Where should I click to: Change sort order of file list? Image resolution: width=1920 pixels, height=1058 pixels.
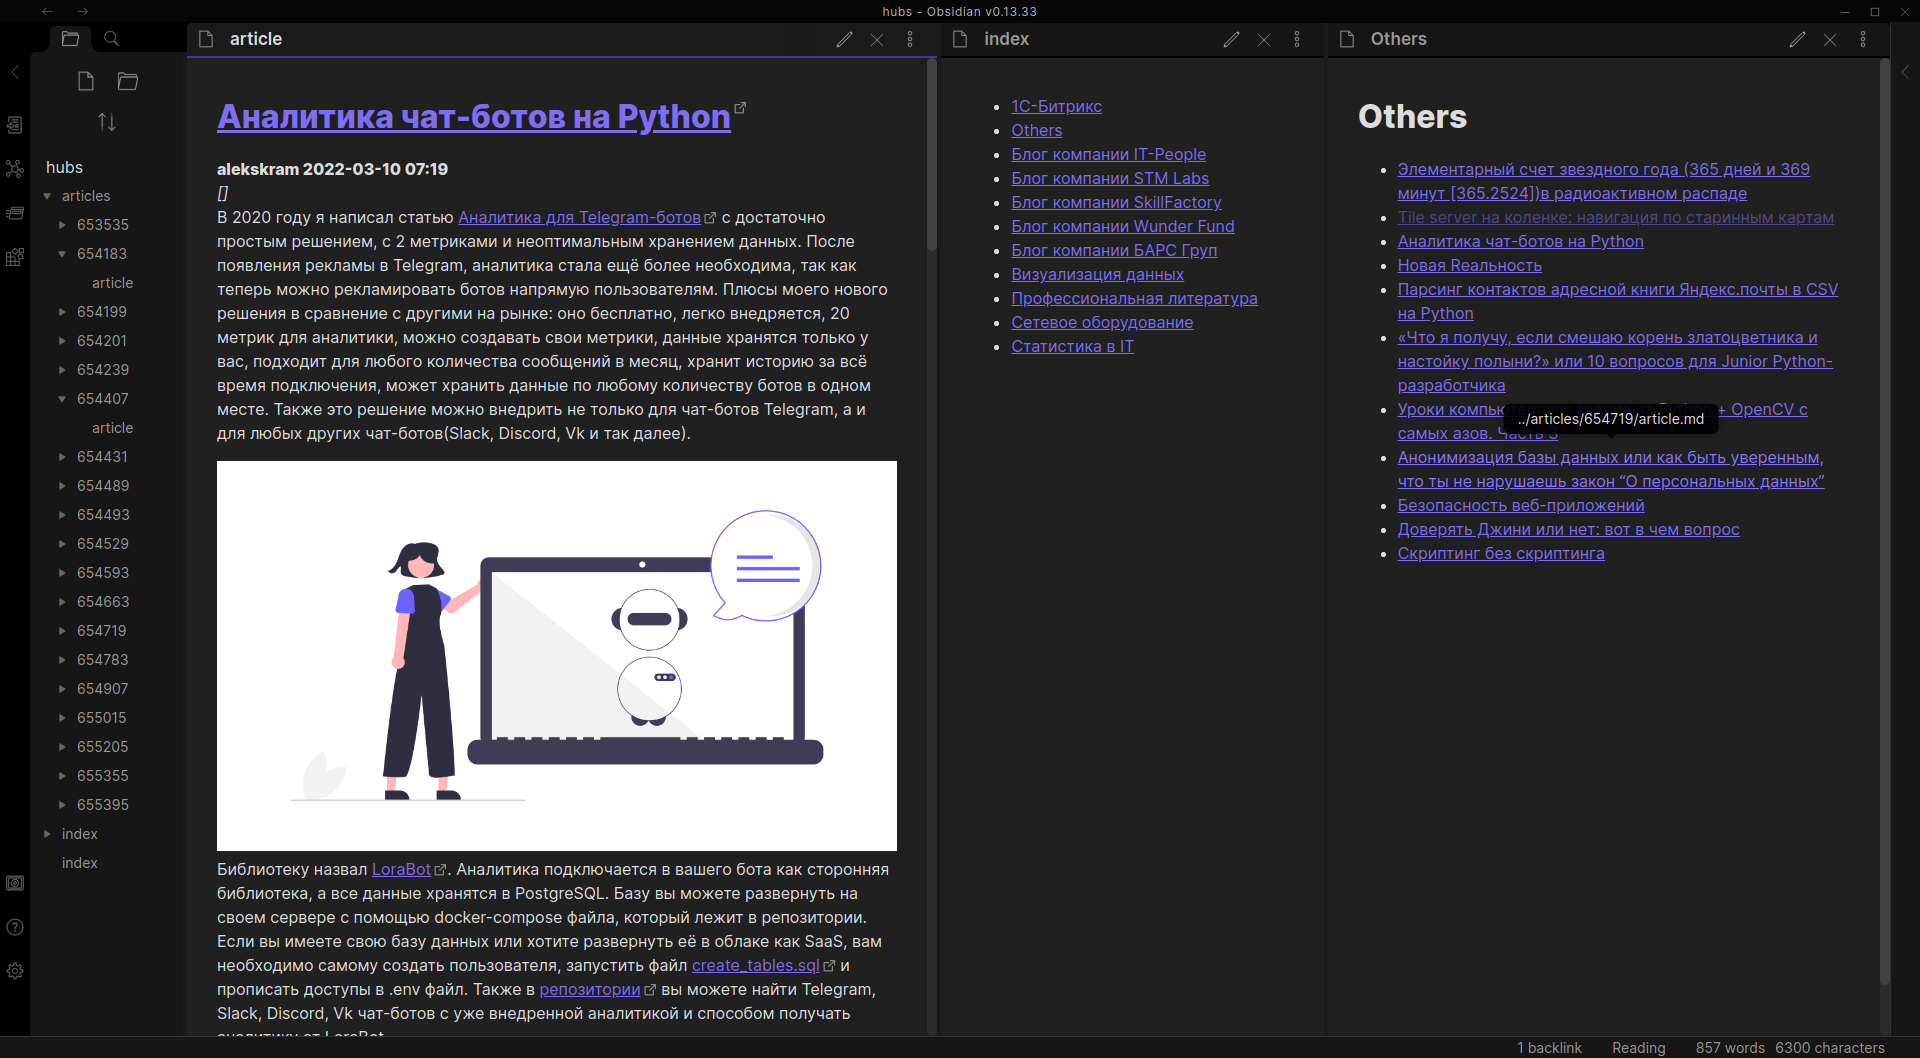pos(107,122)
